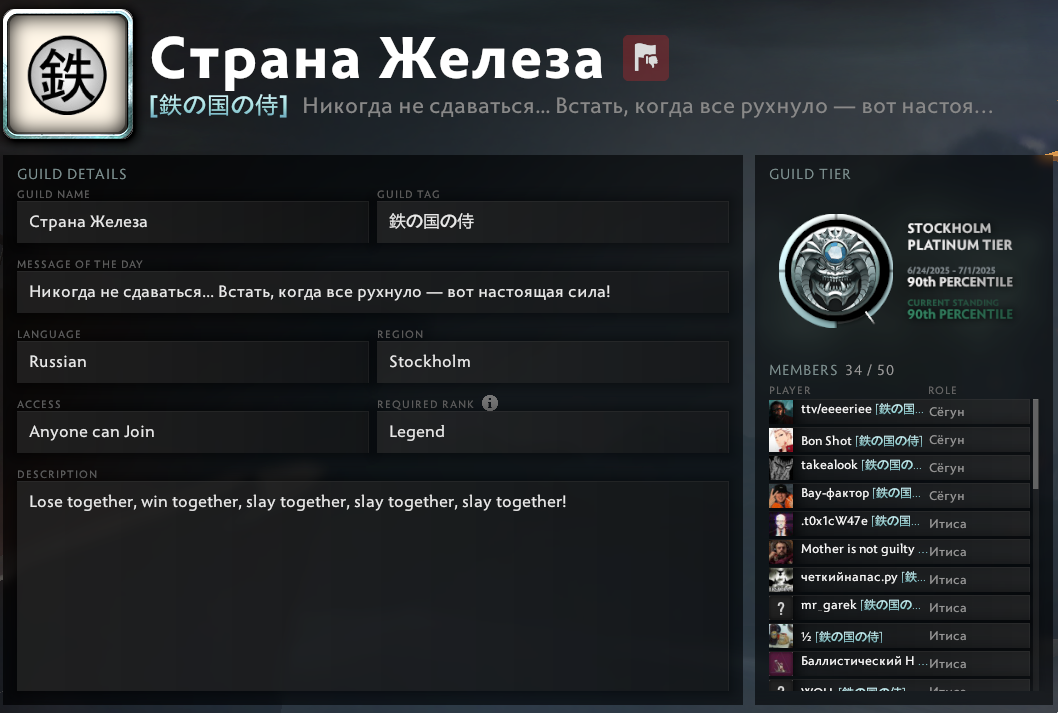Image resolution: width=1058 pixels, height=713 pixels.
Task: Click takealook's avatar icon
Action: (781, 467)
